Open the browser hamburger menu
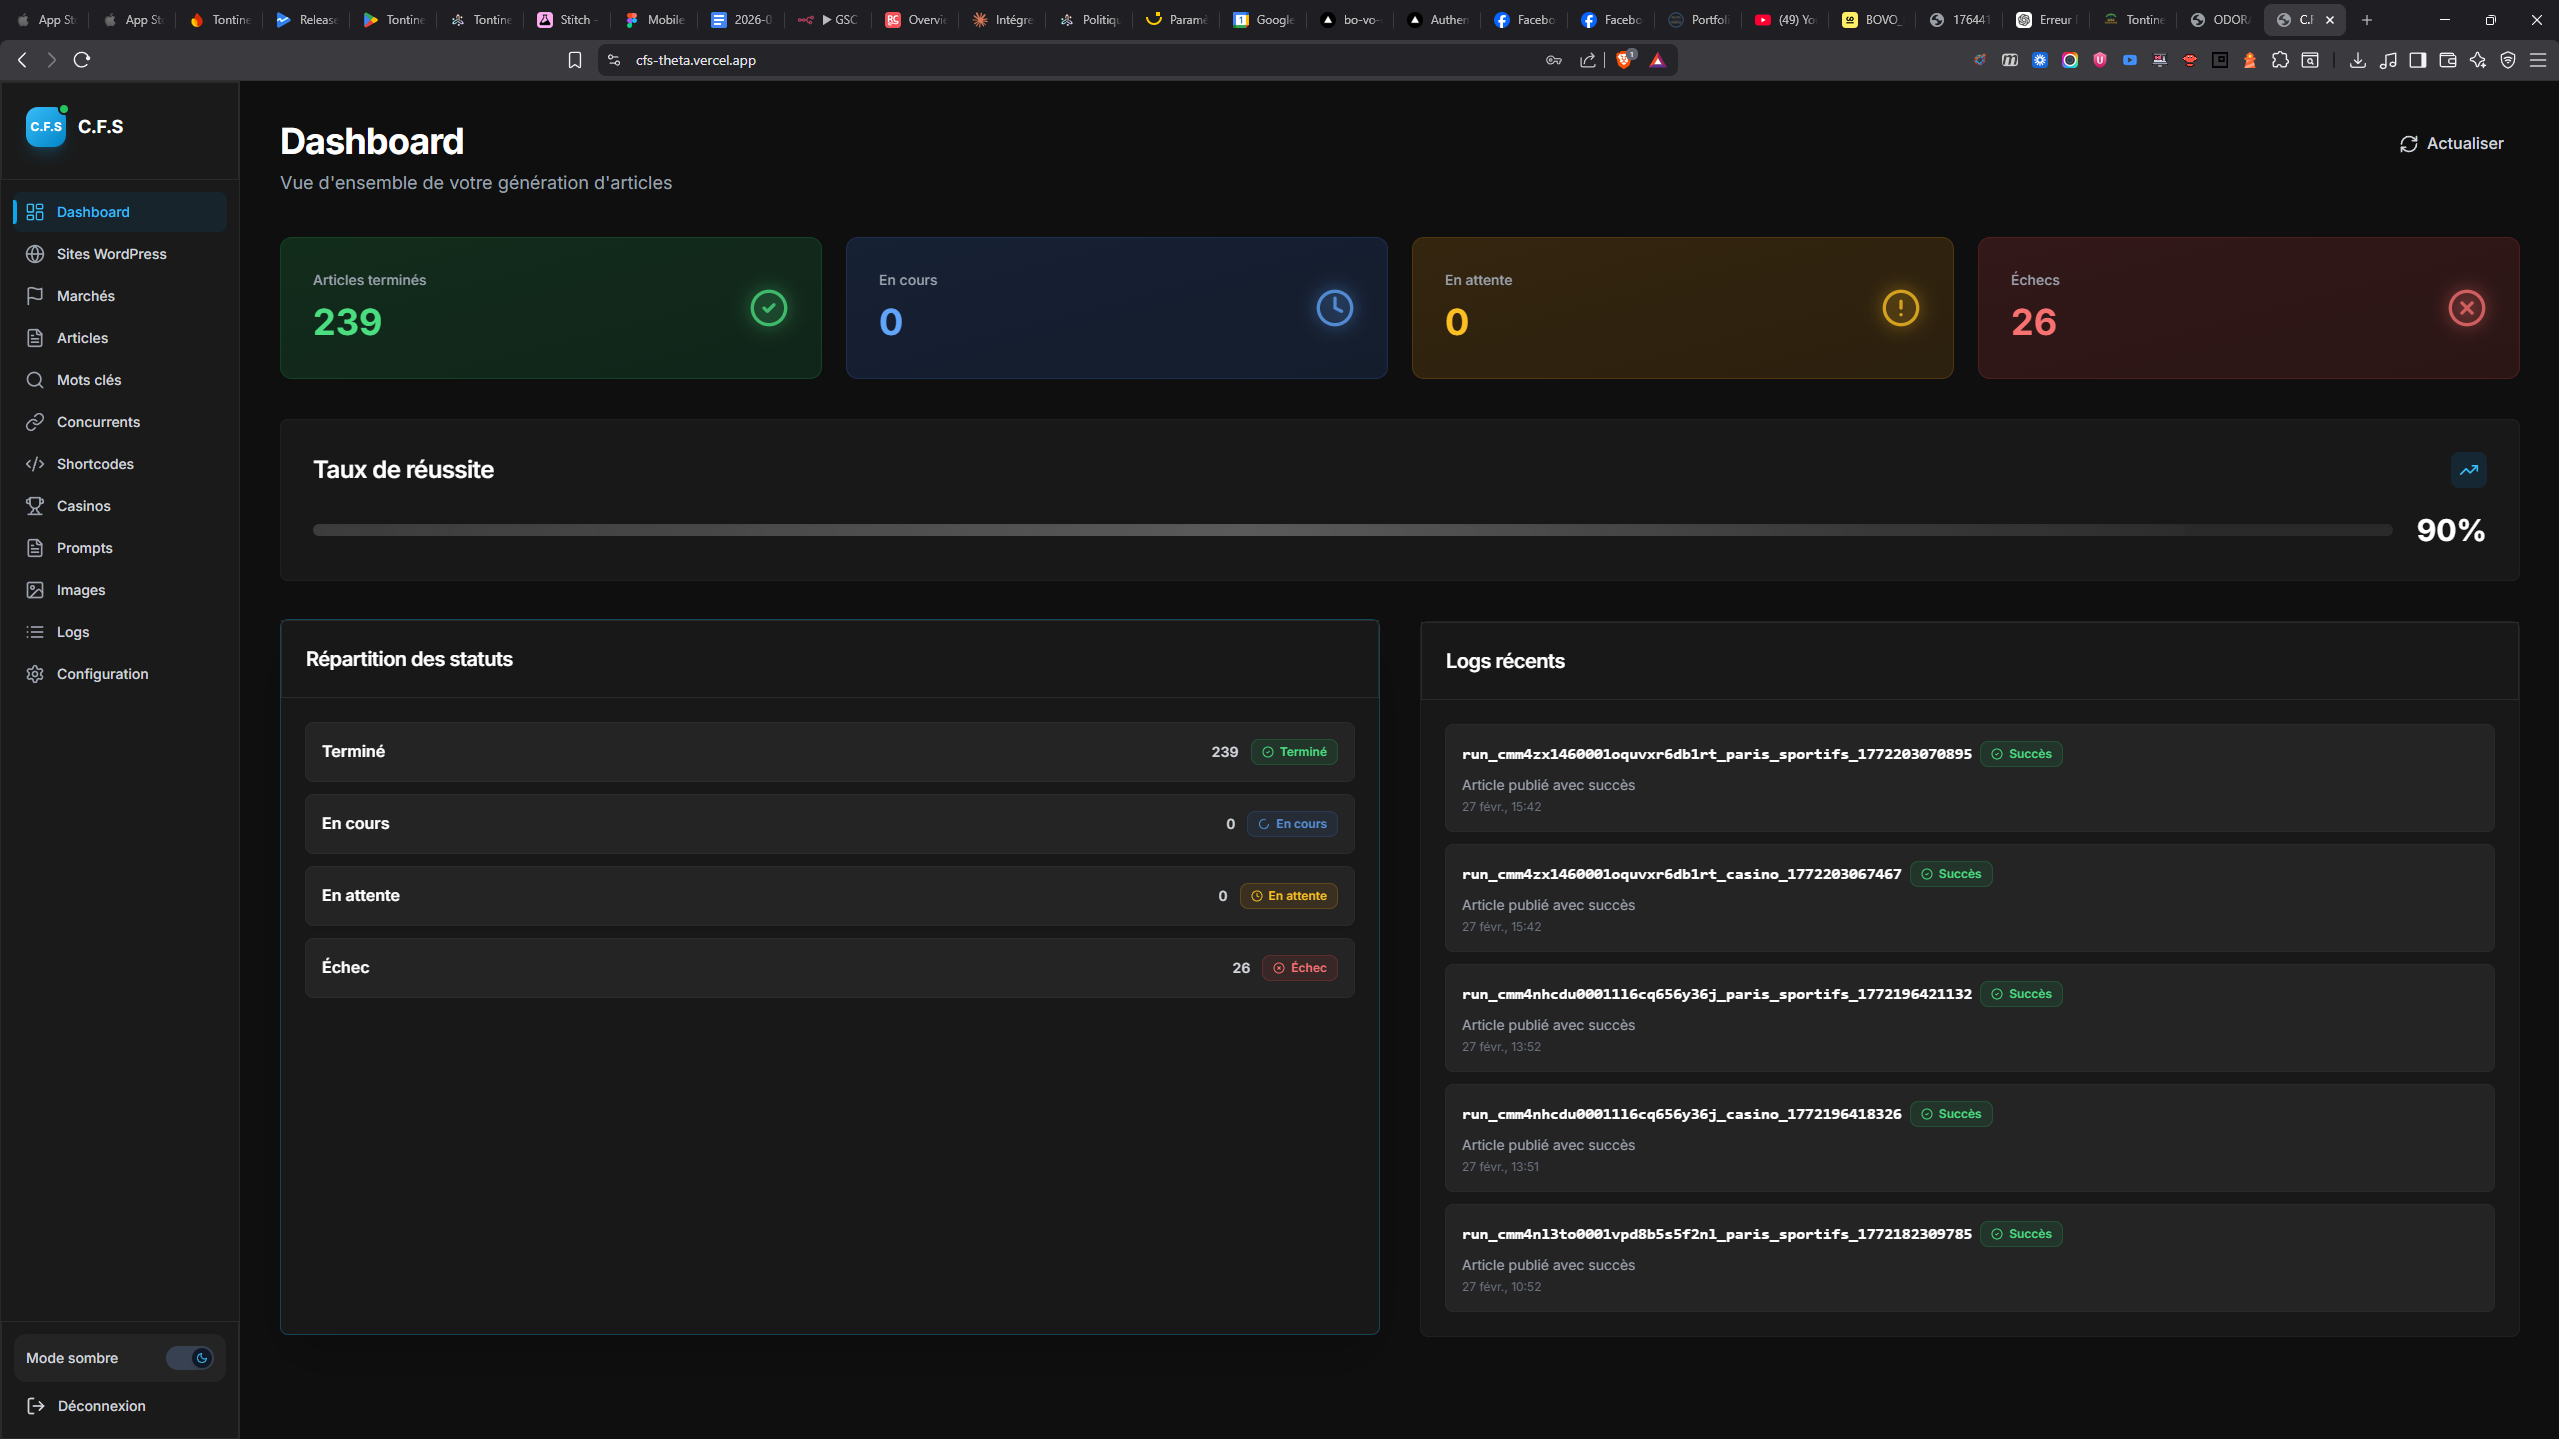The height and width of the screenshot is (1439, 2559). 2538,60
